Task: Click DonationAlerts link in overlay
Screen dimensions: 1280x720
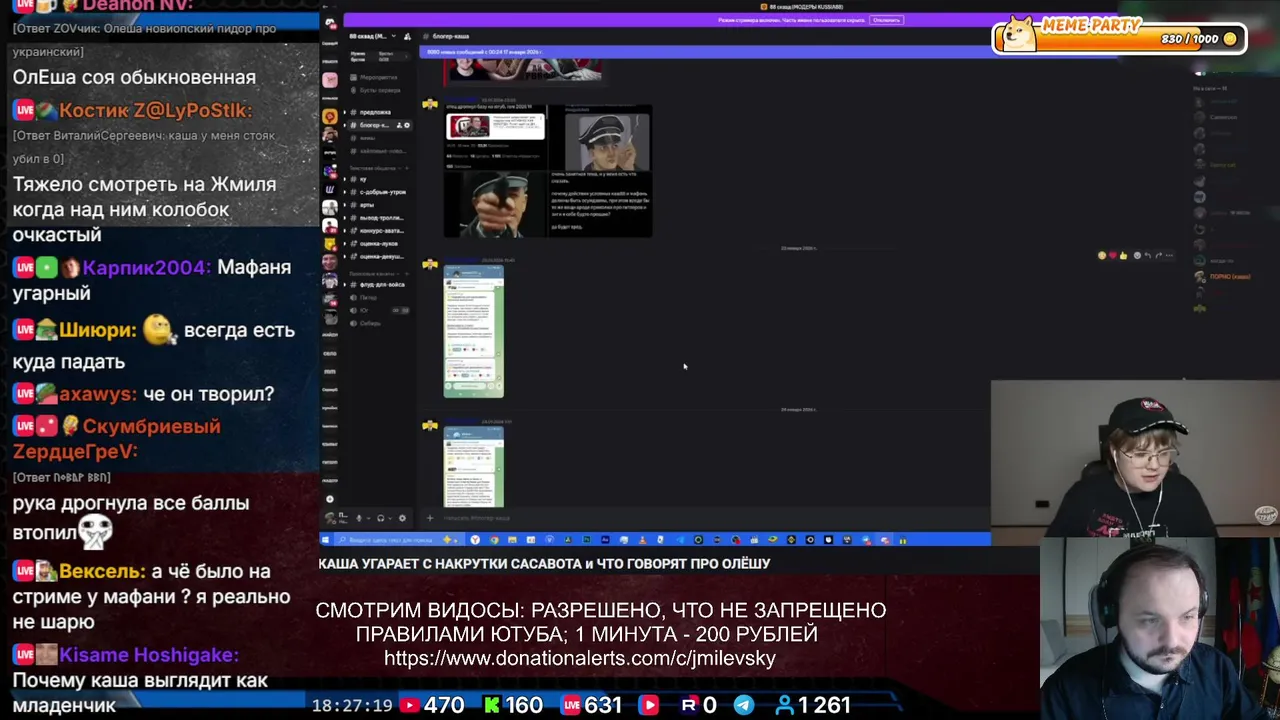Action: (x=580, y=658)
